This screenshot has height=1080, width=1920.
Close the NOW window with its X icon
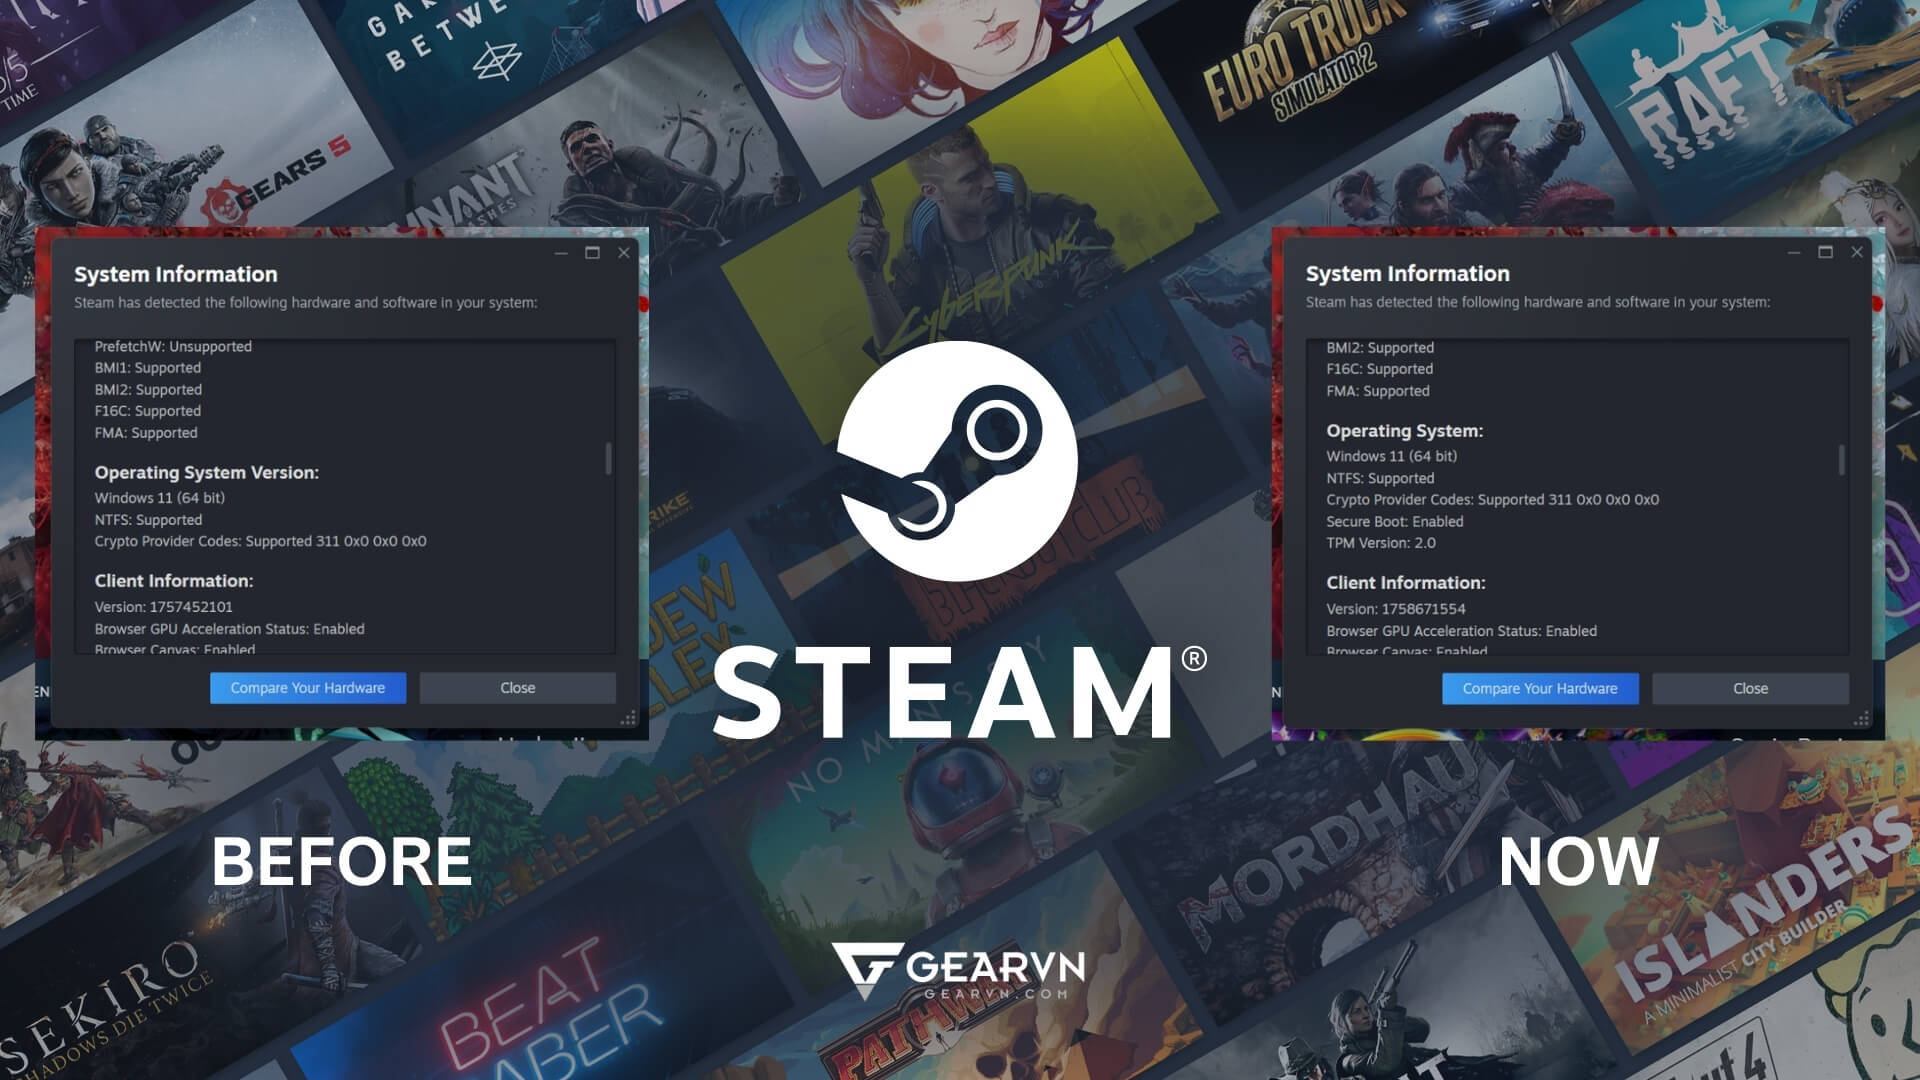pyautogui.click(x=1857, y=252)
